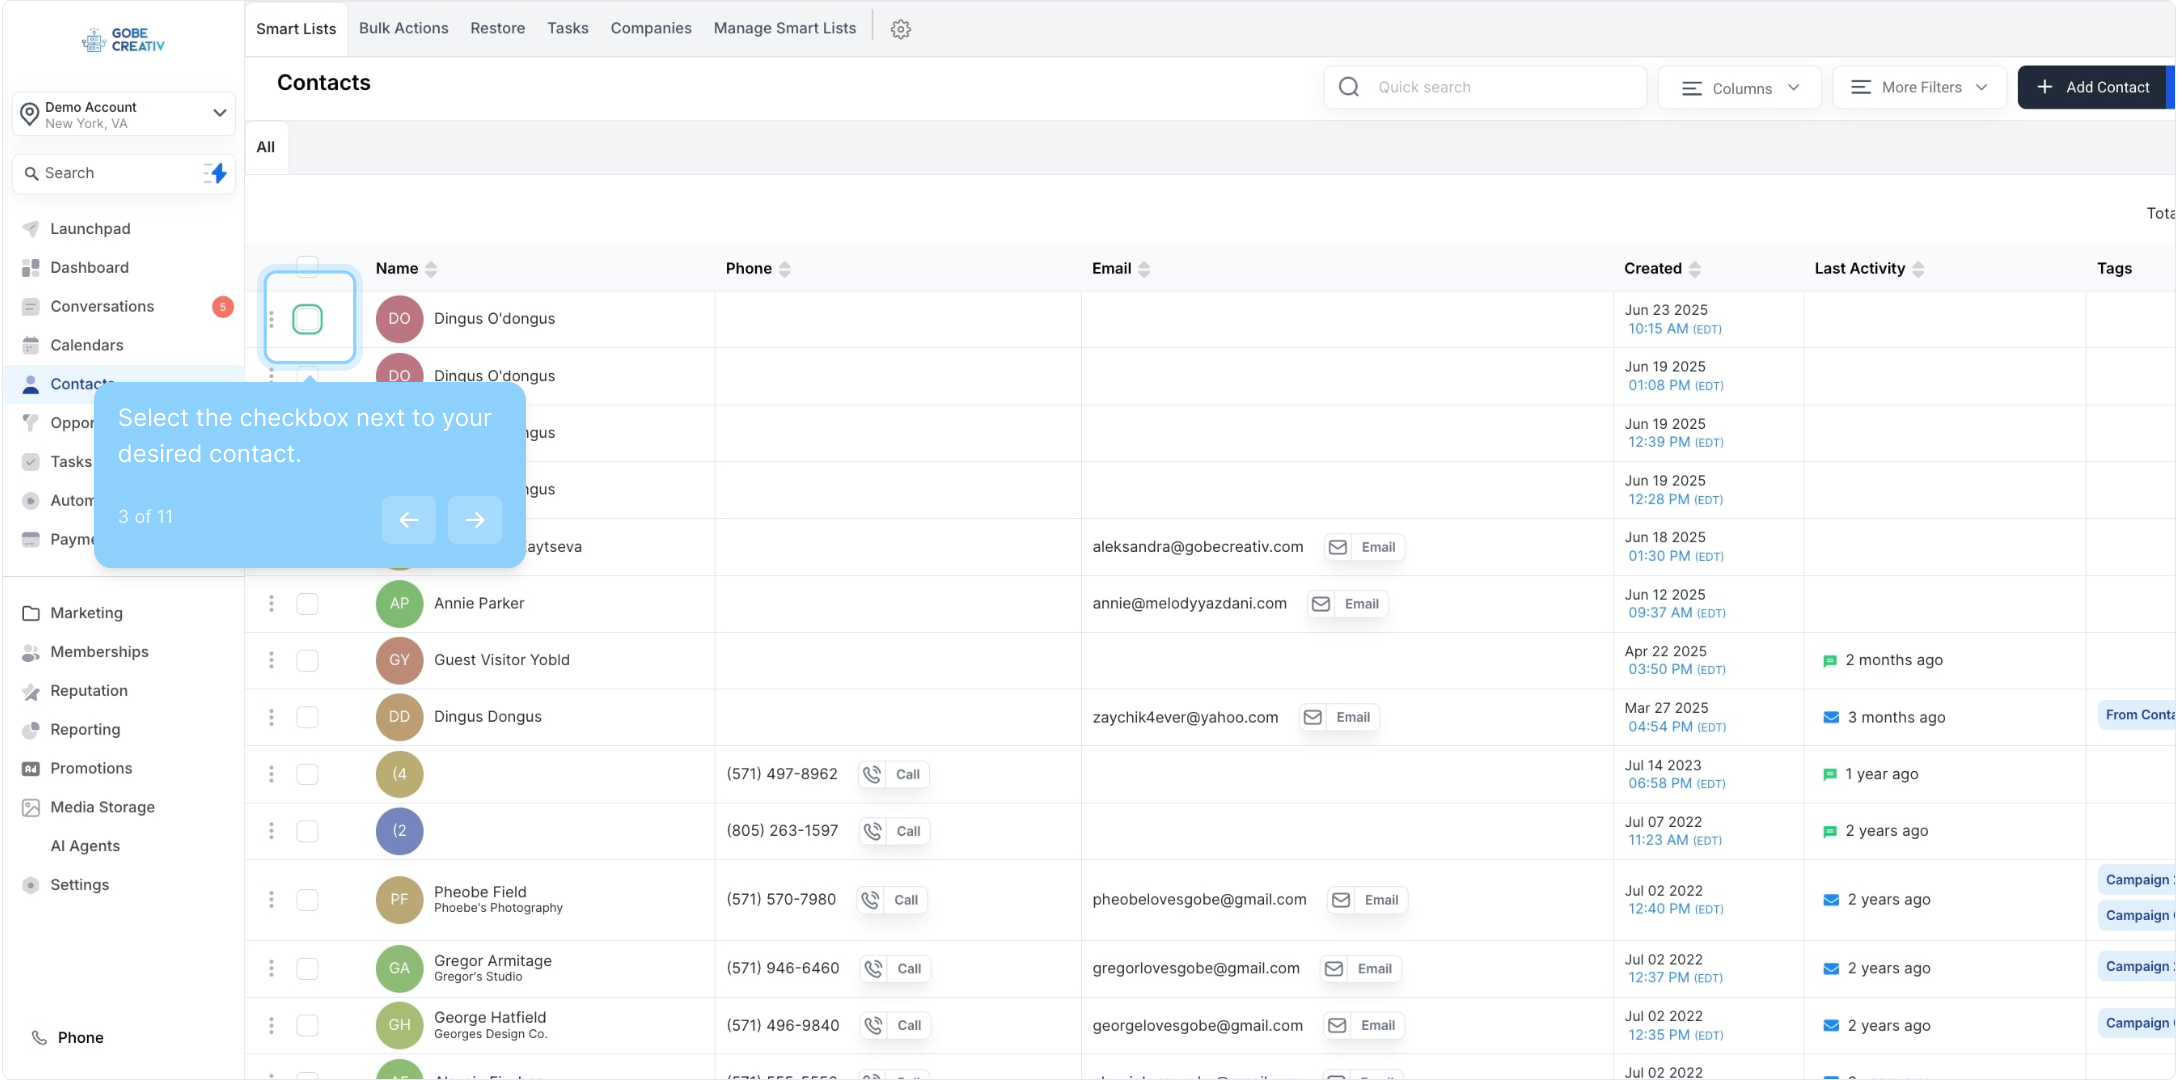This screenshot has height=1080, width=2178.
Task: Select the highlighted checkbox for Dingus O'dongus
Action: tap(307, 319)
